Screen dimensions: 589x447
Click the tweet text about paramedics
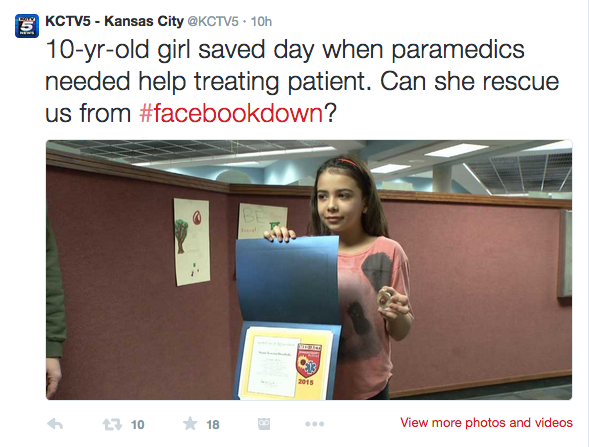[302, 81]
